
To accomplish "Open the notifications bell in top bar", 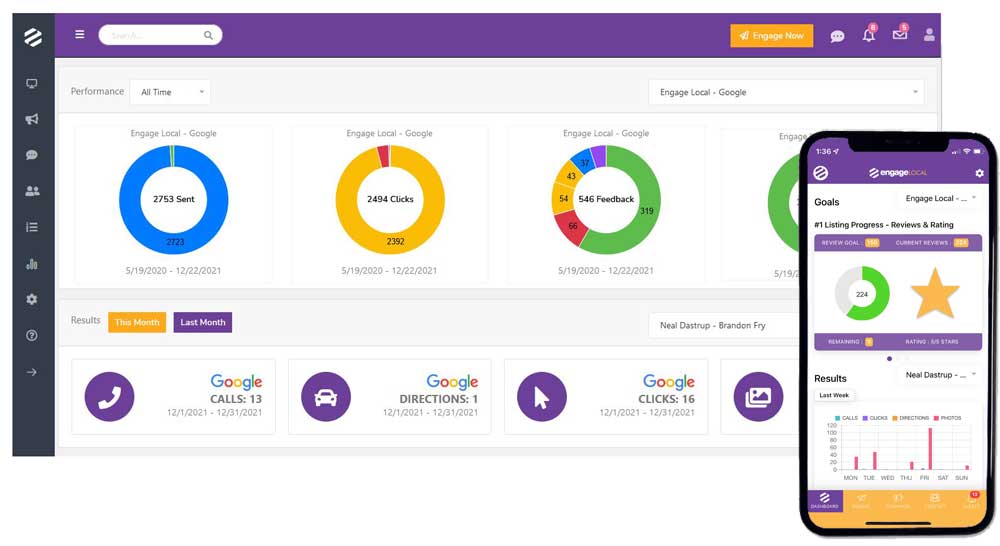I will pos(868,36).
